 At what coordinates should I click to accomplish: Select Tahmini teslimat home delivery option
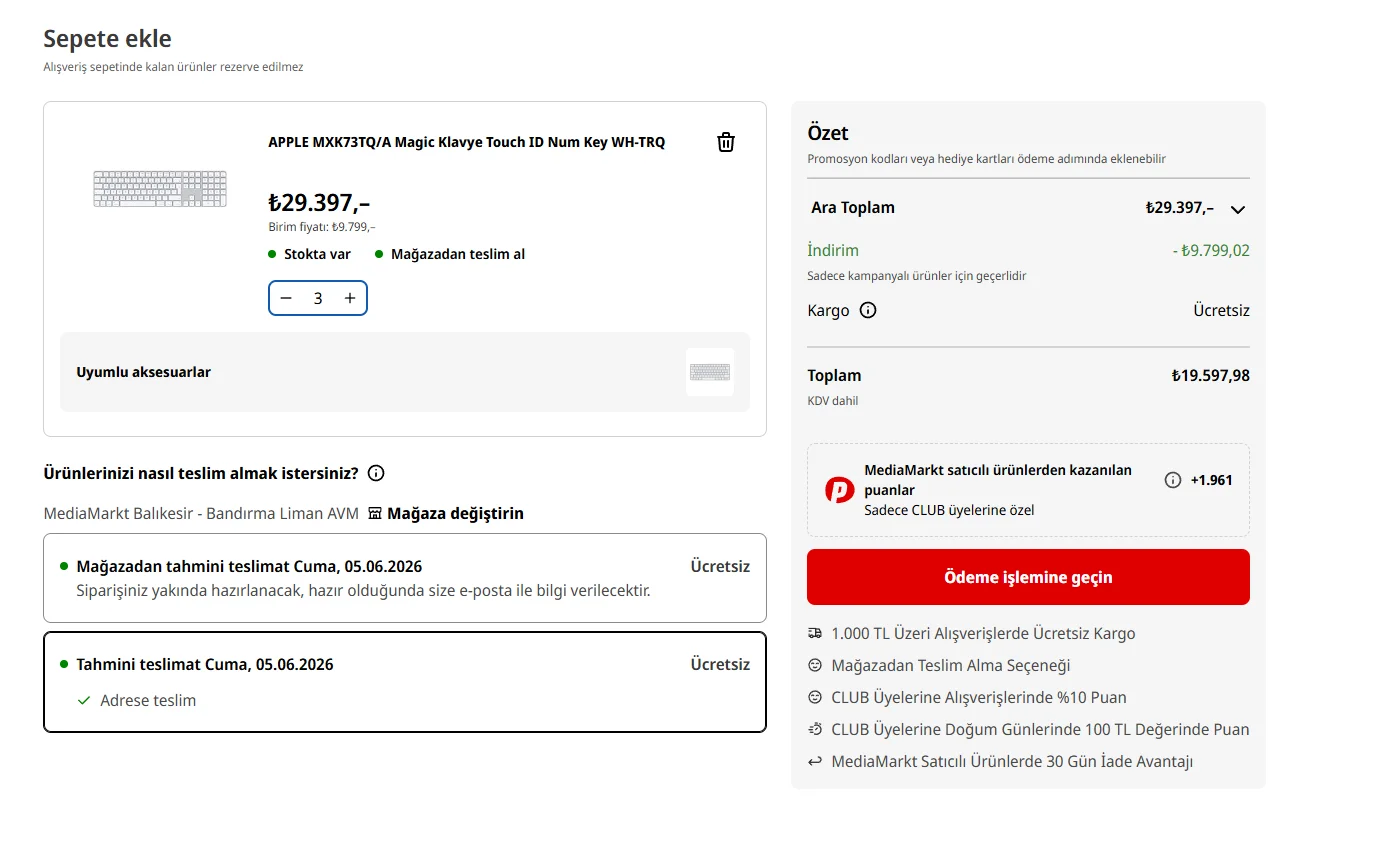point(405,682)
